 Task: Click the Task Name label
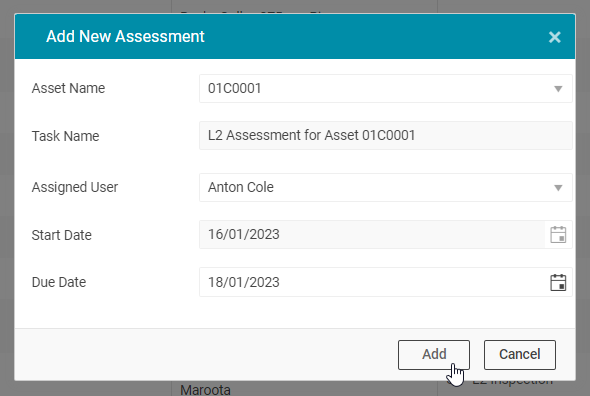[x=65, y=136]
